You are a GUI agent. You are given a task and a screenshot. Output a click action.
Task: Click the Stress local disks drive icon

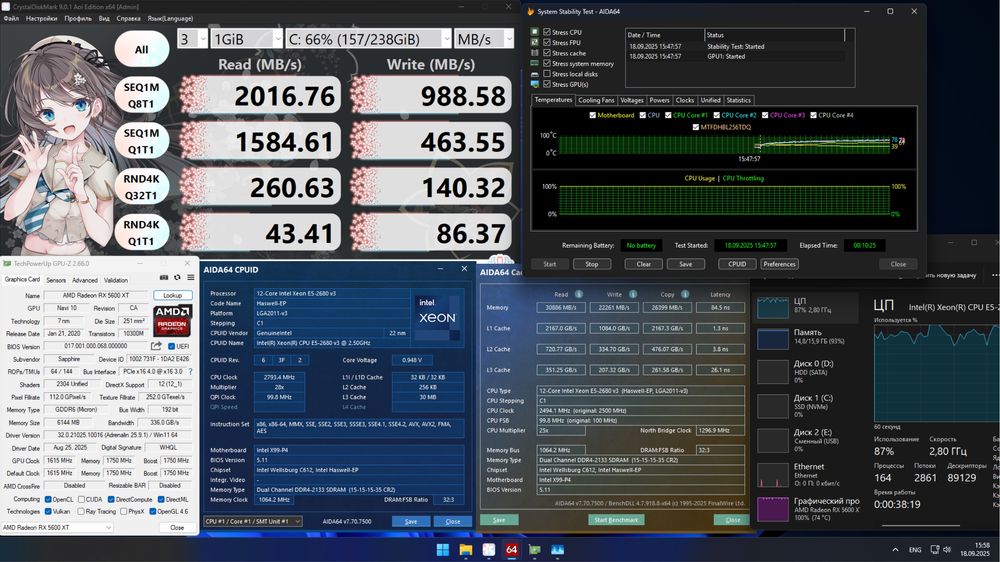point(534,74)
